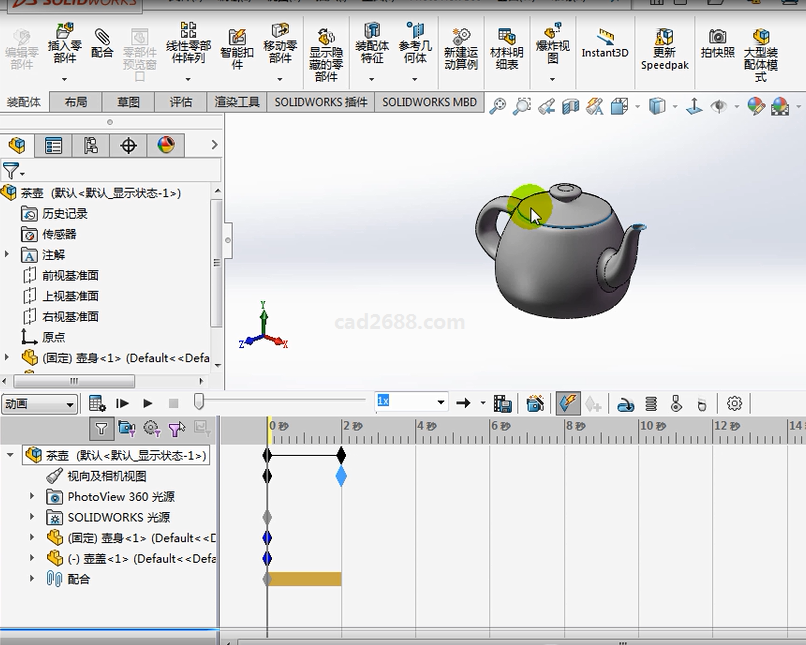Toggle the Autokey button in motion toolbar
The height and width of the screenshot is (645, 806).
coord(567,404)
